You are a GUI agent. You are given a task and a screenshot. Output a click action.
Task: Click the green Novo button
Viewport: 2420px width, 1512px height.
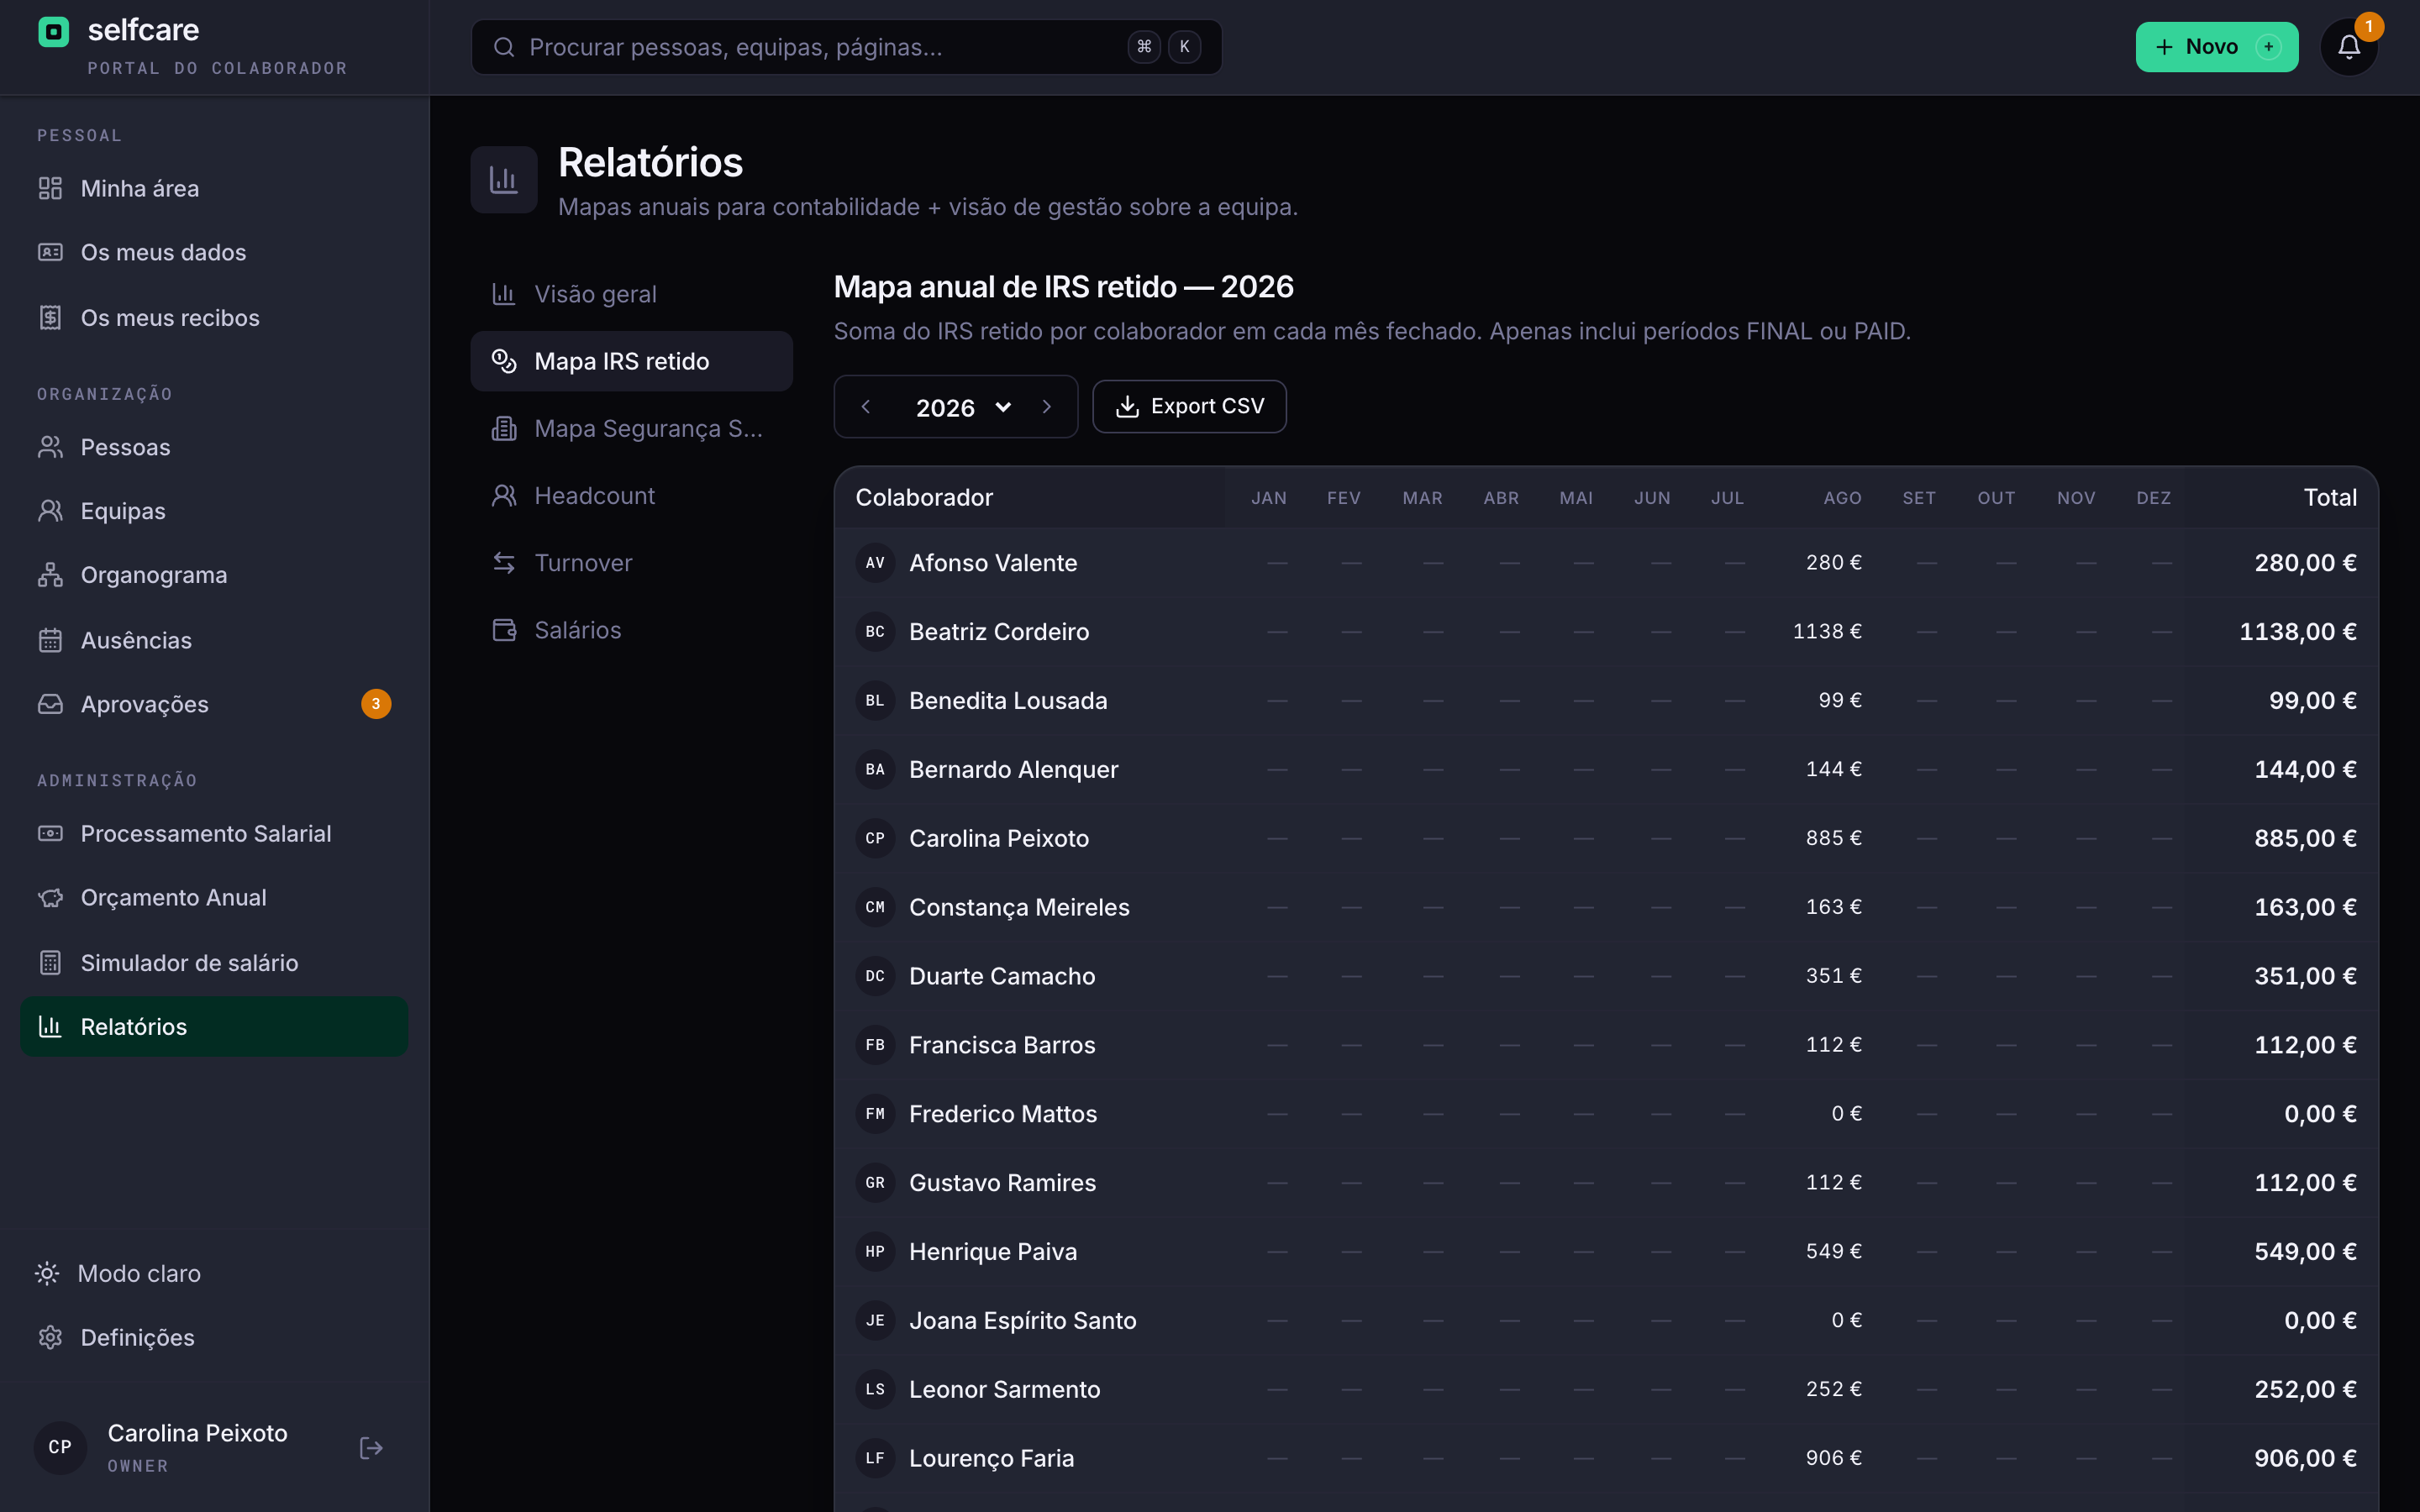[x=2216, y=47]
